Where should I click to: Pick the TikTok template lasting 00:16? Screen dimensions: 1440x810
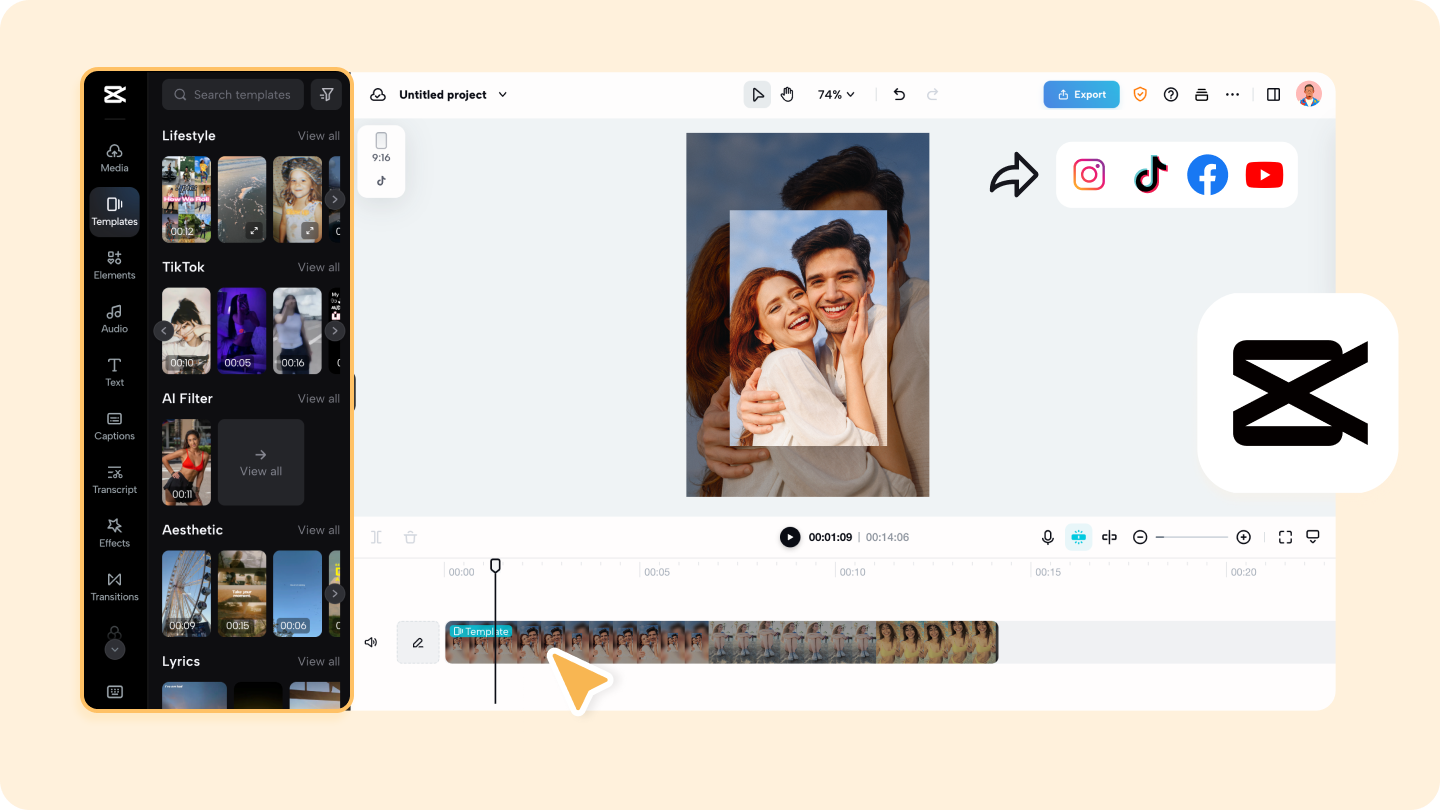coord(298,331)
